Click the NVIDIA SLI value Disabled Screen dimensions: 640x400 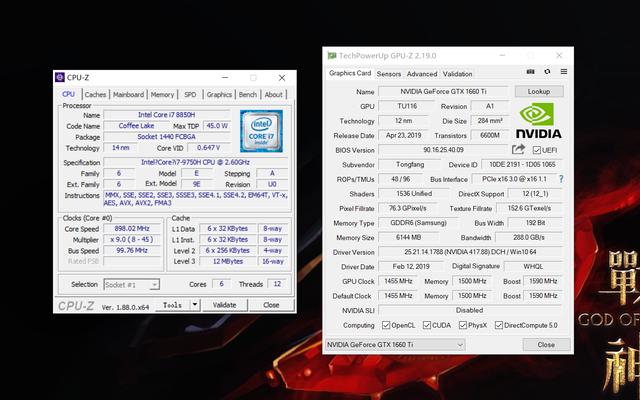470,310
